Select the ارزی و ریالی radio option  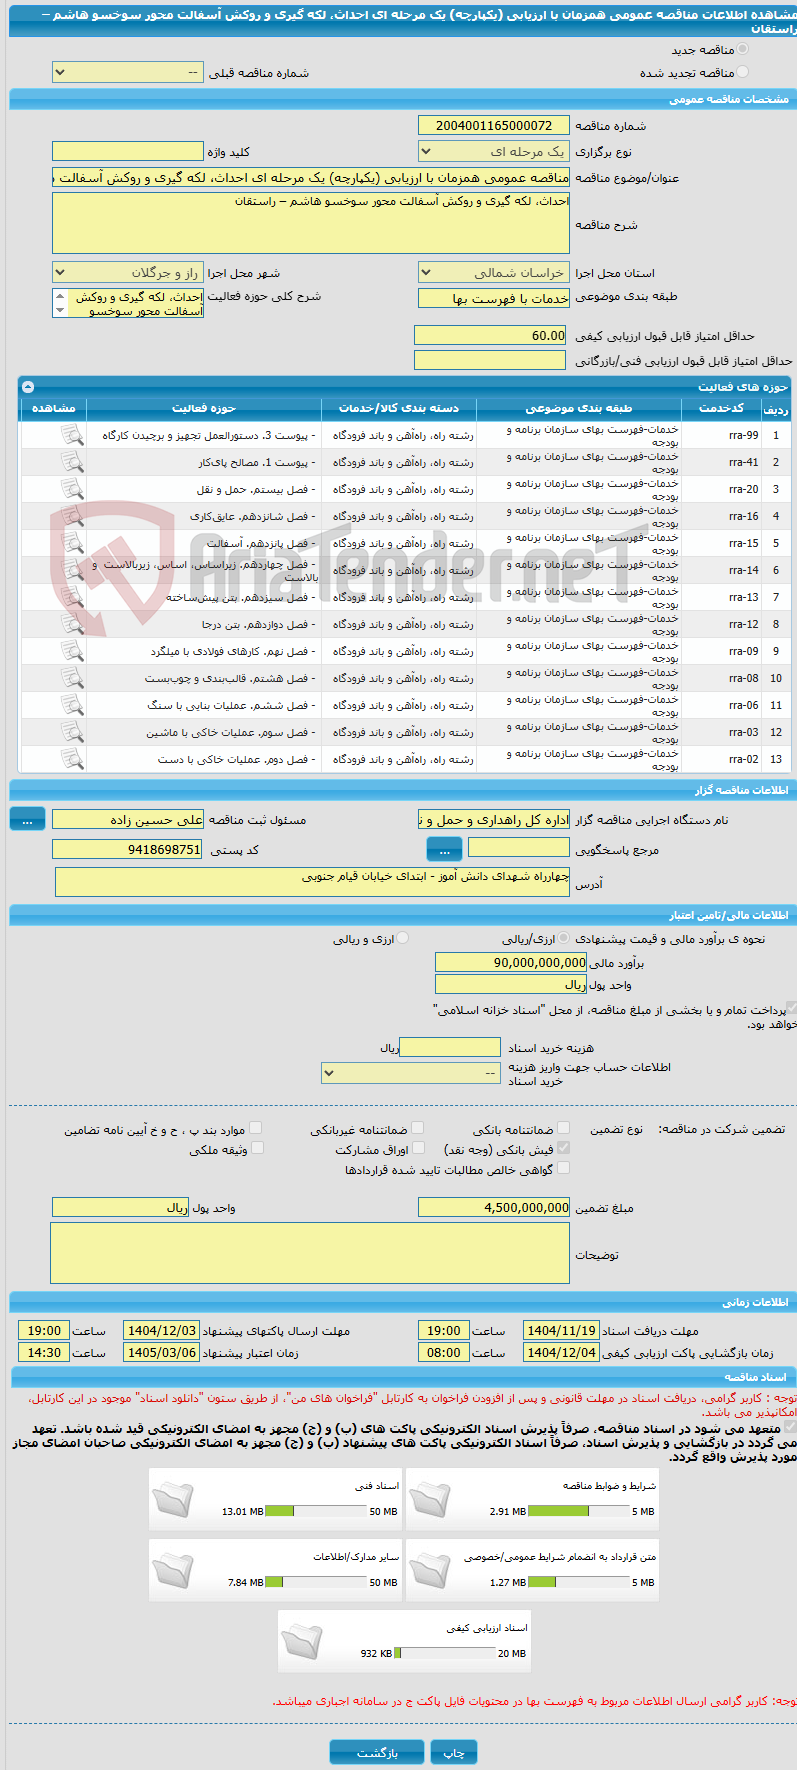point(403,939)
